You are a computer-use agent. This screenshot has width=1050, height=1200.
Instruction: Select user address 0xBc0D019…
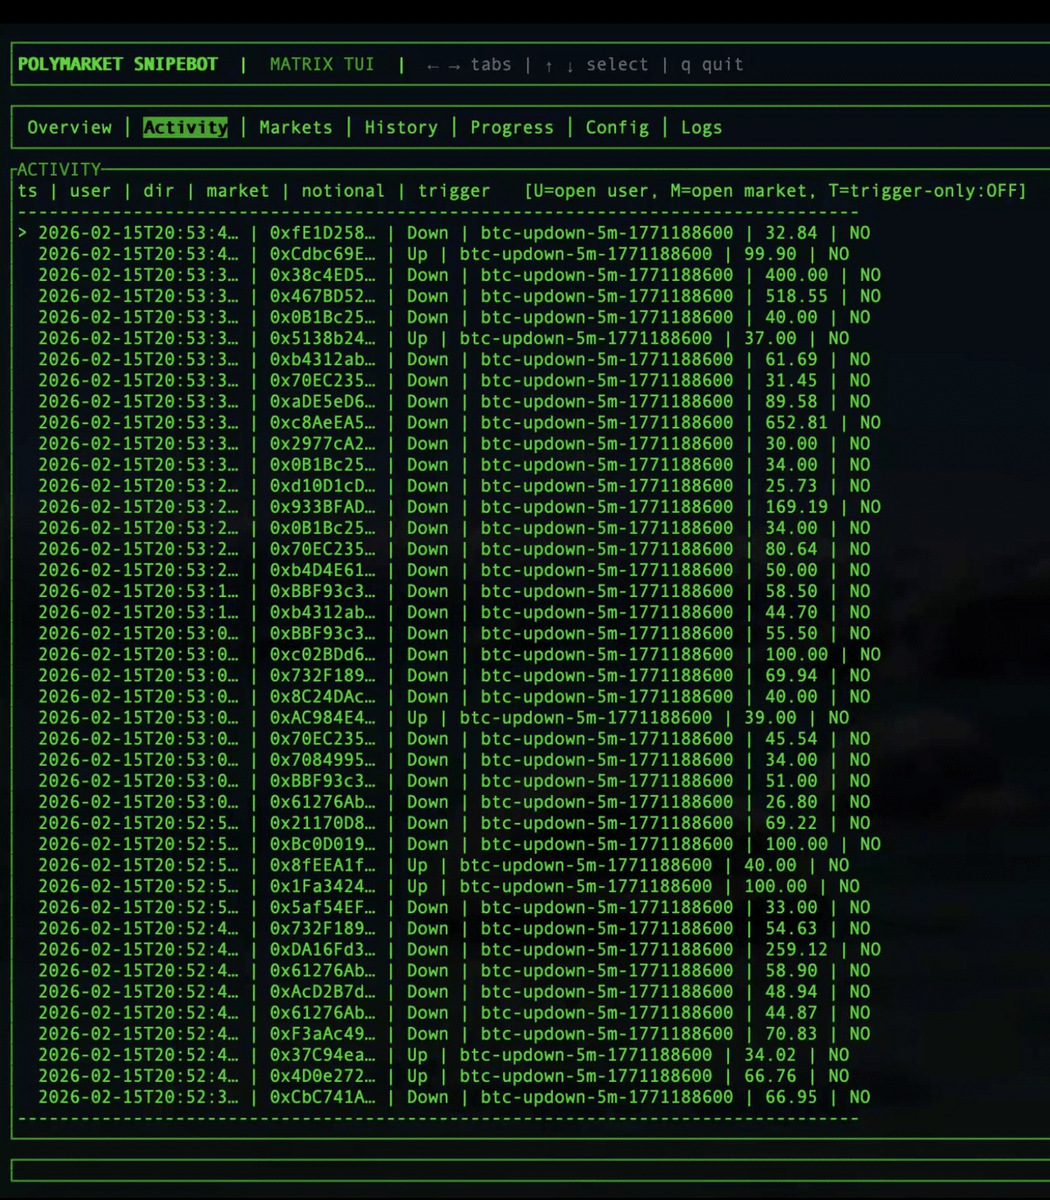click(x=323, y=844)
